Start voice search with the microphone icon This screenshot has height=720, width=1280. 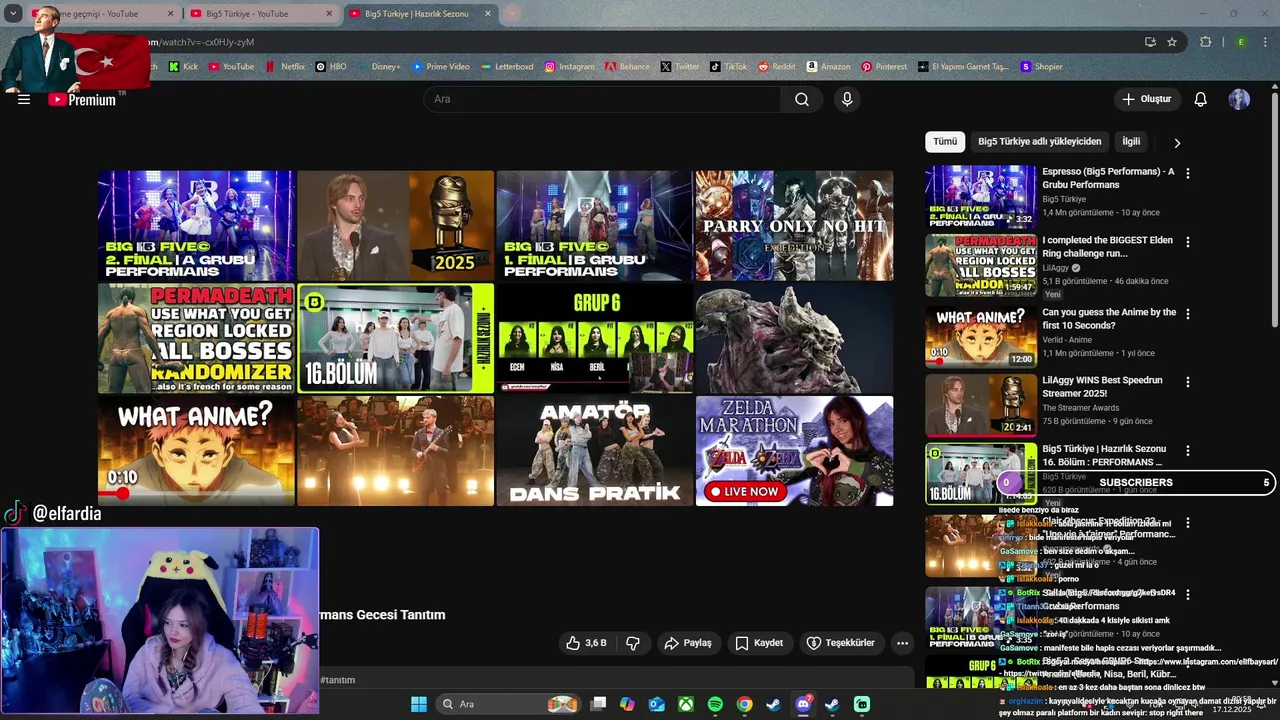click(847, 99)
